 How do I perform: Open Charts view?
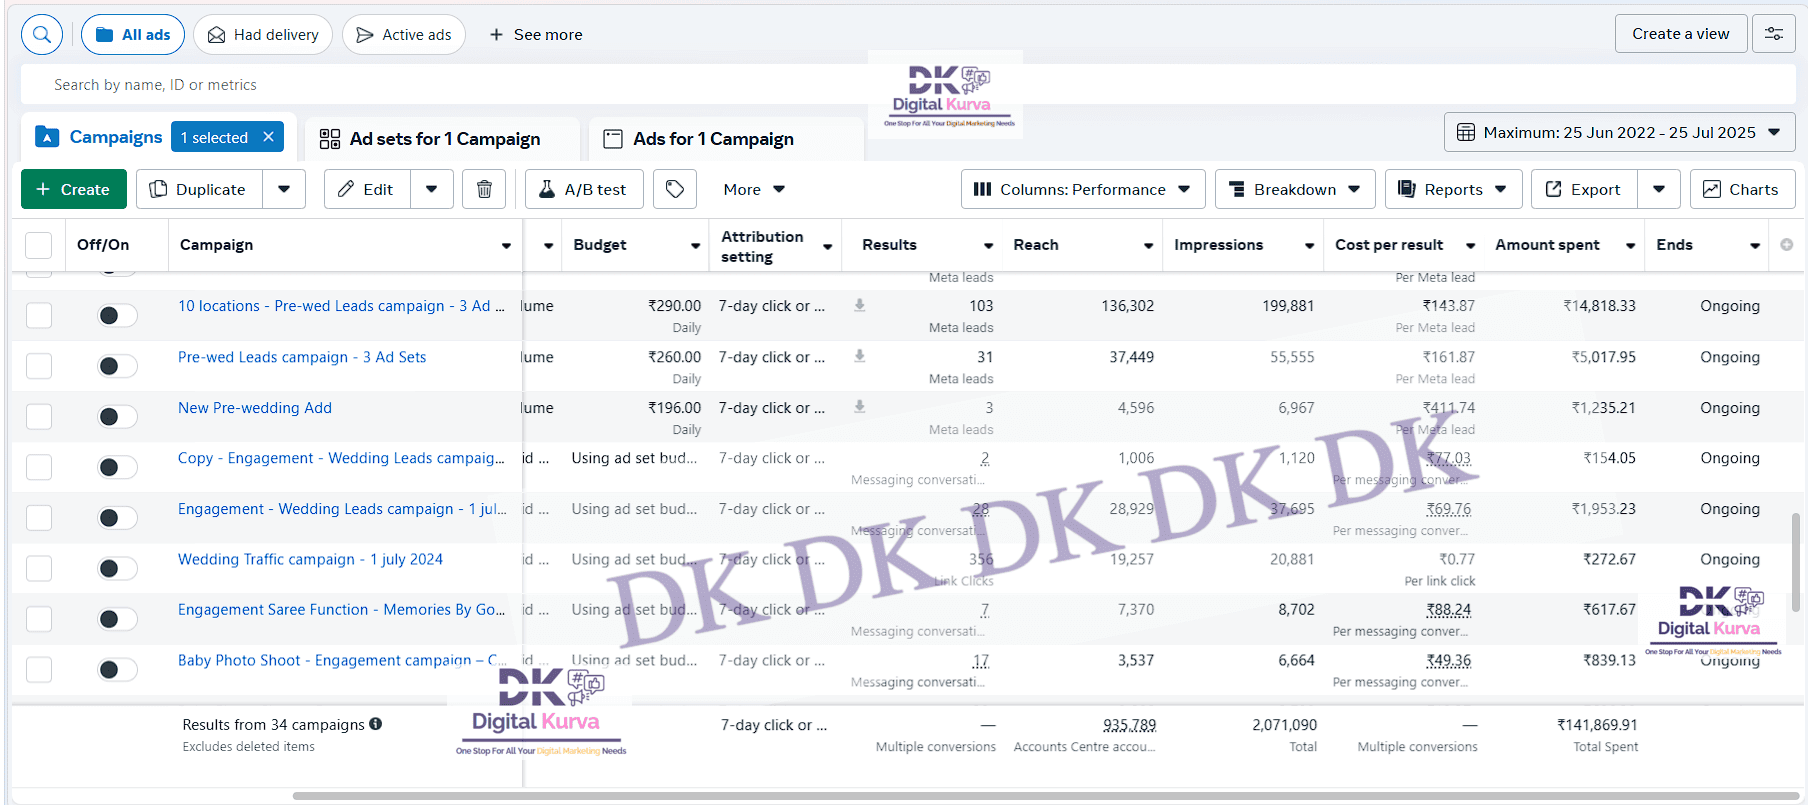[x=1741, y=189]
